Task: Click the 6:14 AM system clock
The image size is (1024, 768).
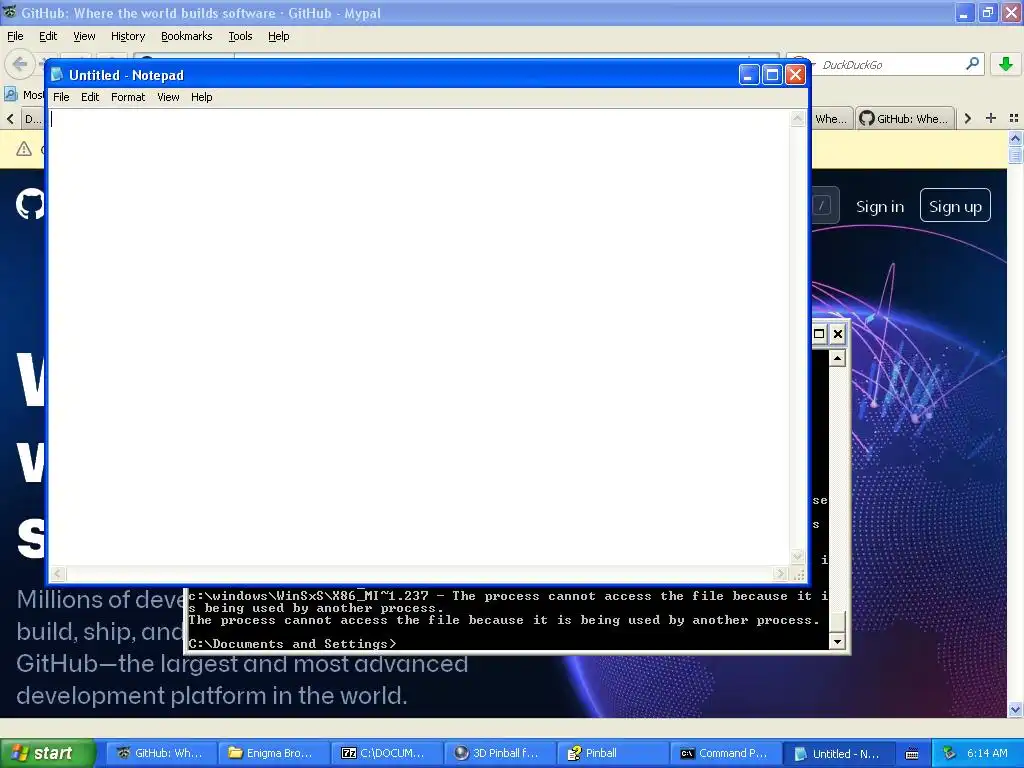Action: coord(987,753)
